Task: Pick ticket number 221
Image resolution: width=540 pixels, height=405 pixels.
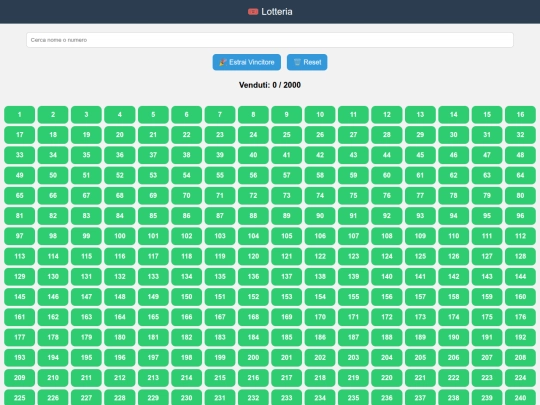Action: 420,378
